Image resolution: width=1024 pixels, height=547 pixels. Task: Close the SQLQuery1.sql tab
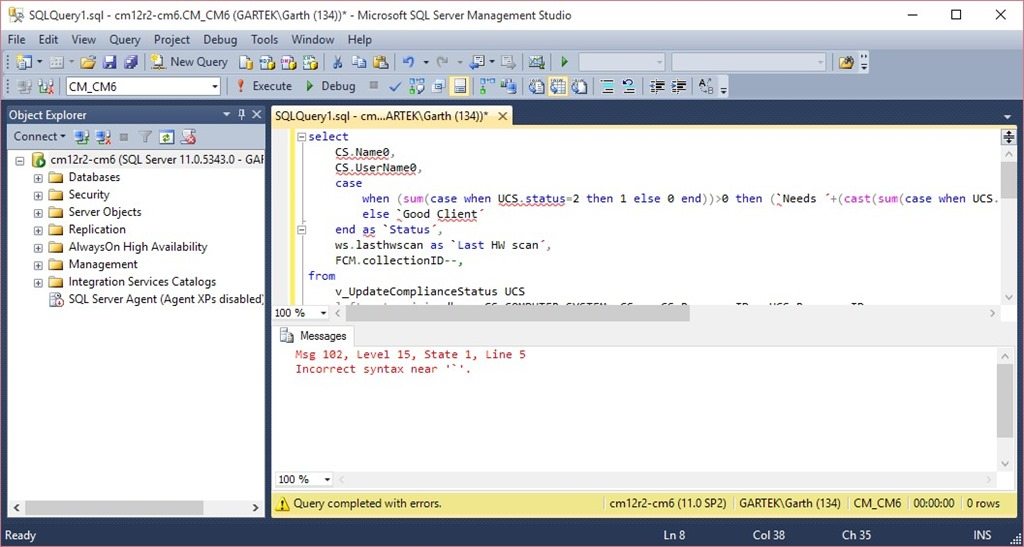[502, 116]
